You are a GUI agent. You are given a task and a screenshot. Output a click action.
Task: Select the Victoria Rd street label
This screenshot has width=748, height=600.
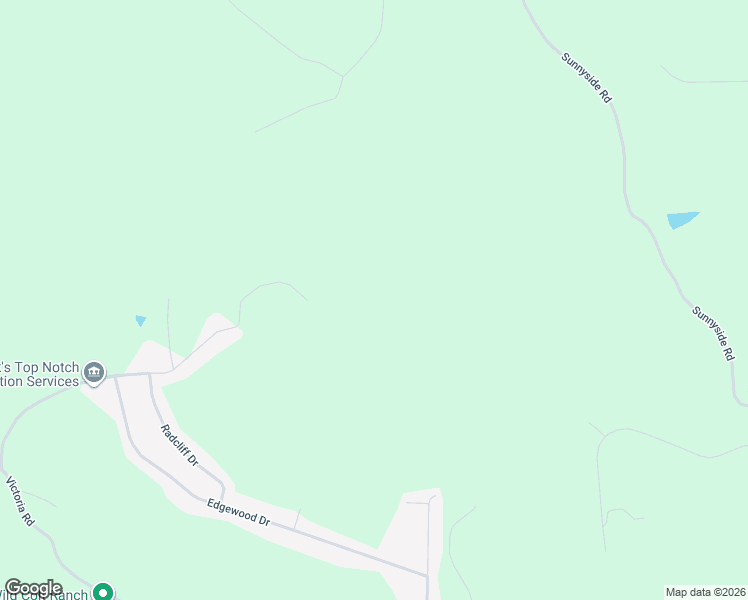click(20, 501)
